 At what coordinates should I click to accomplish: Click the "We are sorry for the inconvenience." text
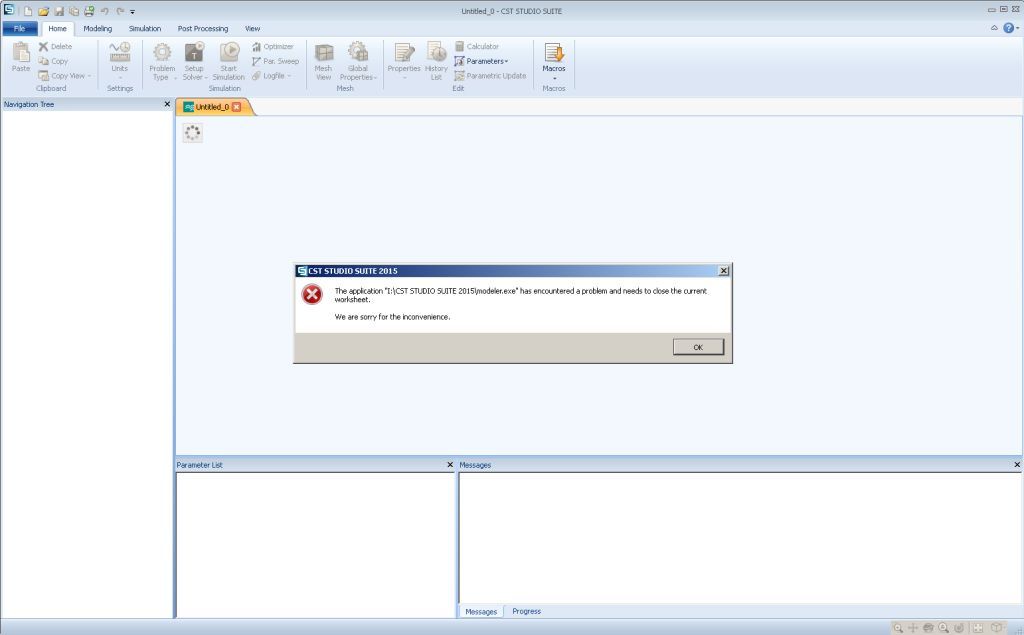[x=392, y=317]
